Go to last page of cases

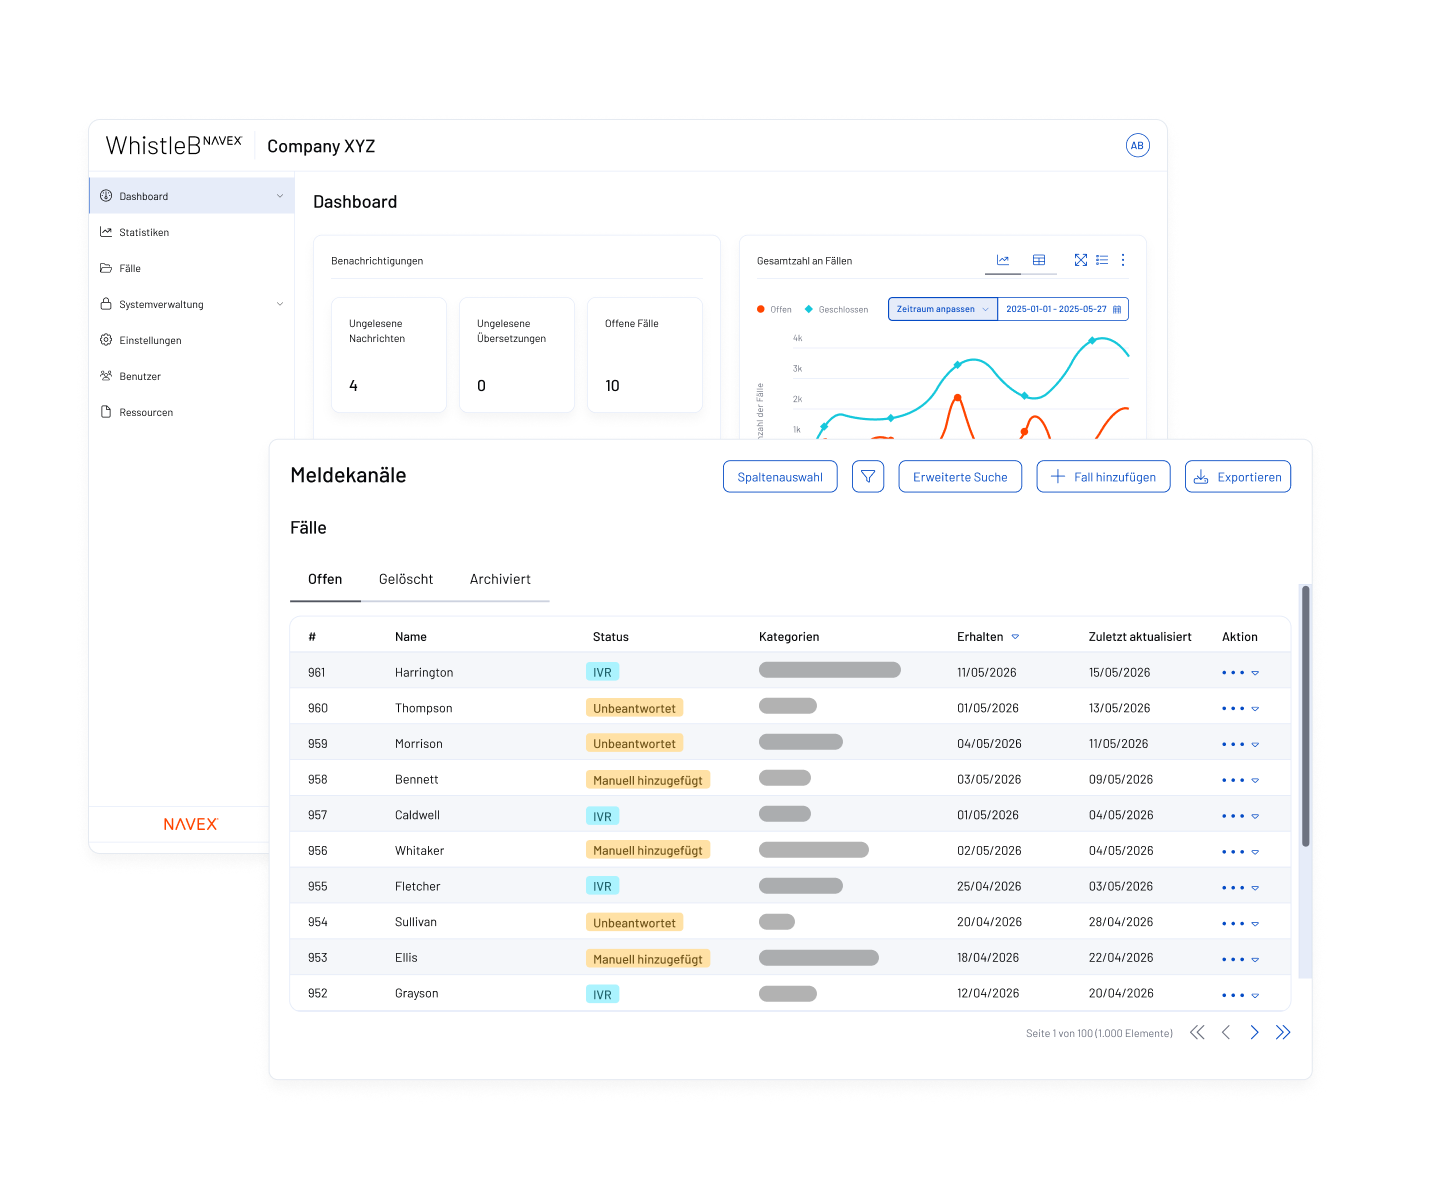(1283, 1033)
